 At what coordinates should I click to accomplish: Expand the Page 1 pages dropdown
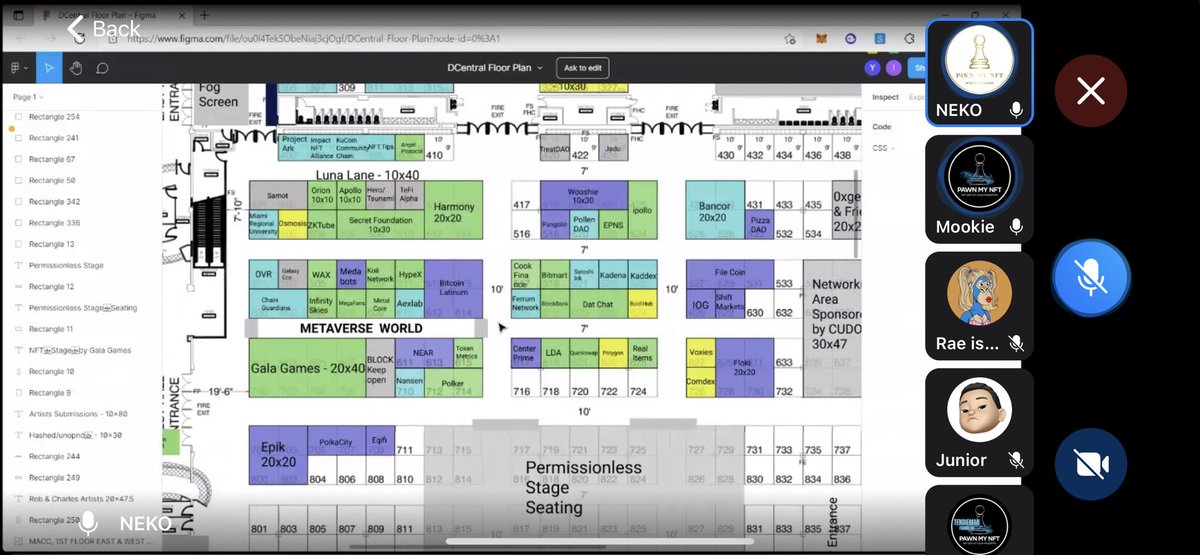coord(27,97)
